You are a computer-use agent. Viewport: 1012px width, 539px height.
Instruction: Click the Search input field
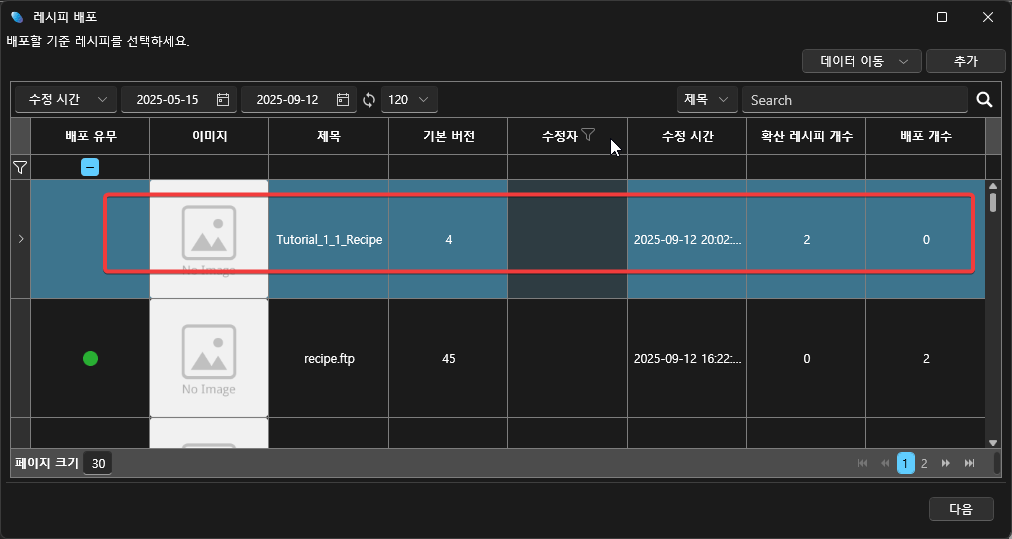coord(855,100)
